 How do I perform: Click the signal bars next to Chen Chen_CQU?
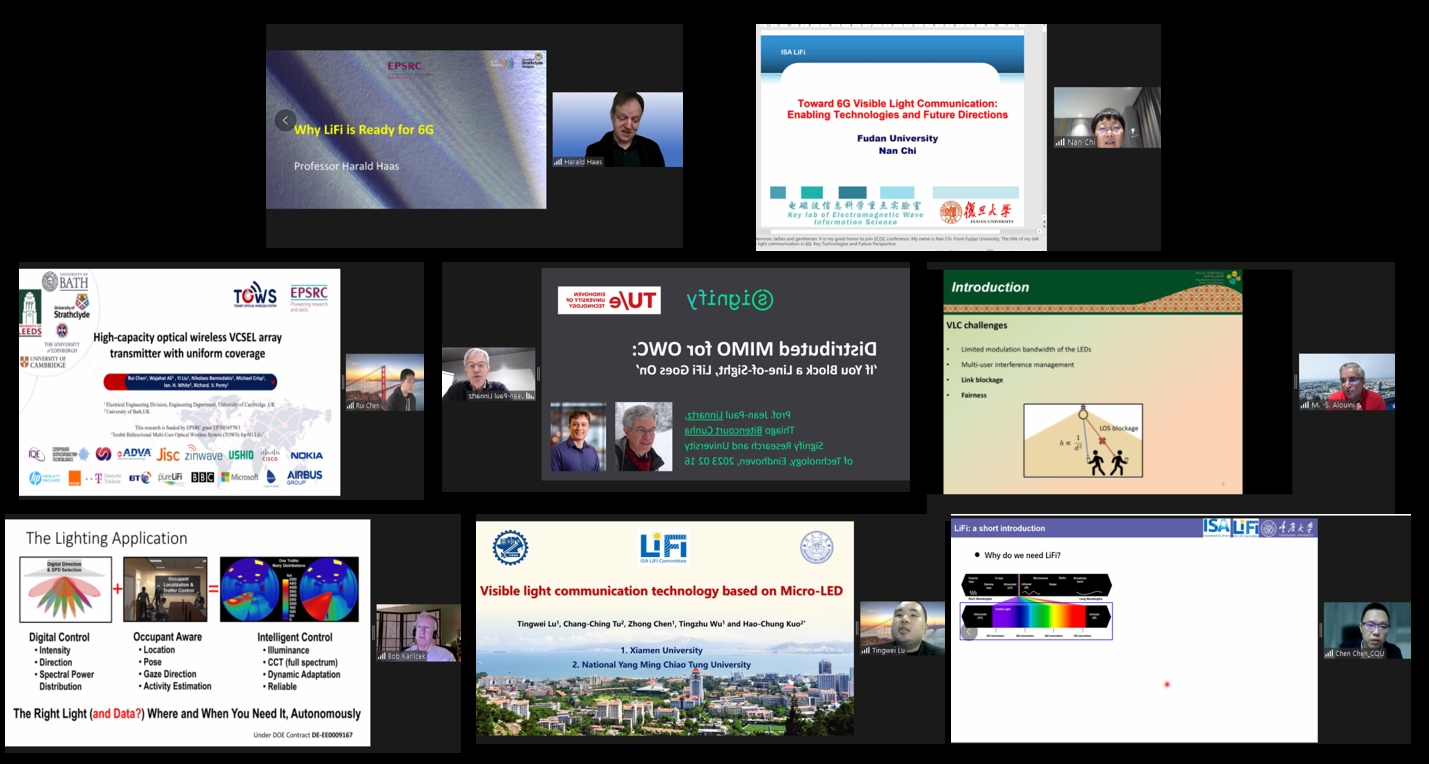click(1329, 653)
